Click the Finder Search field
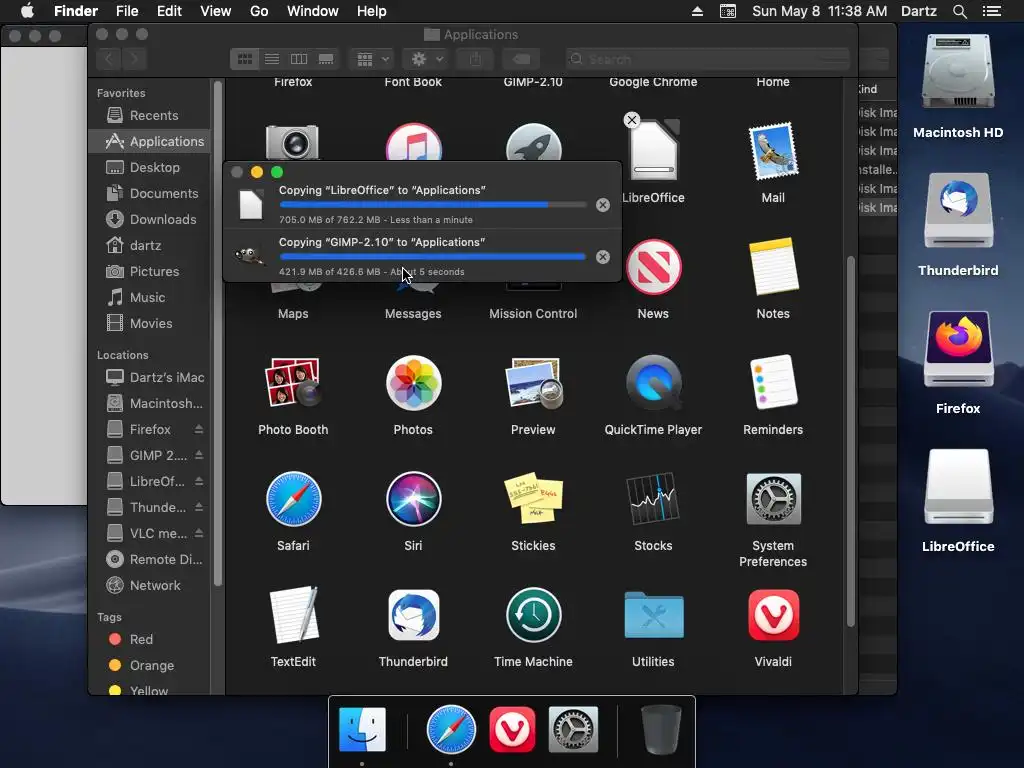Screen dimensions: 1024x768 (x=708, y=59)
